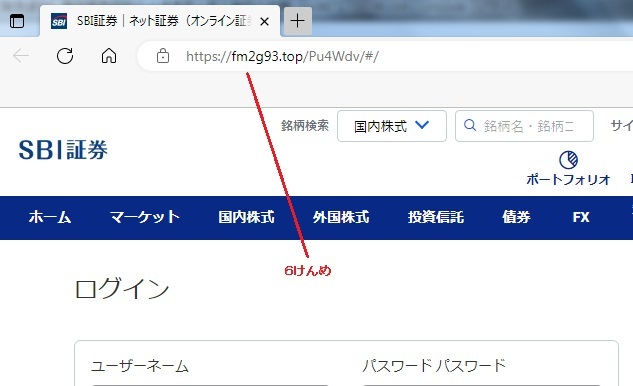Open the 国内株式 dropdown selector
This screenshot has height=386, width=633.
coord(392,126)
